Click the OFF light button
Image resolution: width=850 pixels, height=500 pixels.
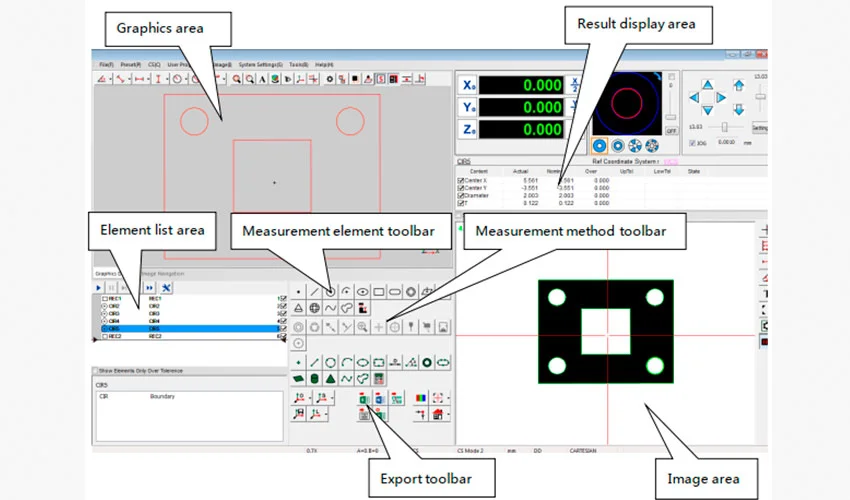671,130
